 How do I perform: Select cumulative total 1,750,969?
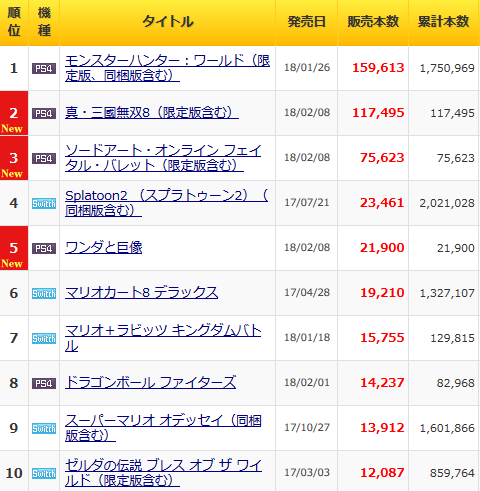coord(447,68)
